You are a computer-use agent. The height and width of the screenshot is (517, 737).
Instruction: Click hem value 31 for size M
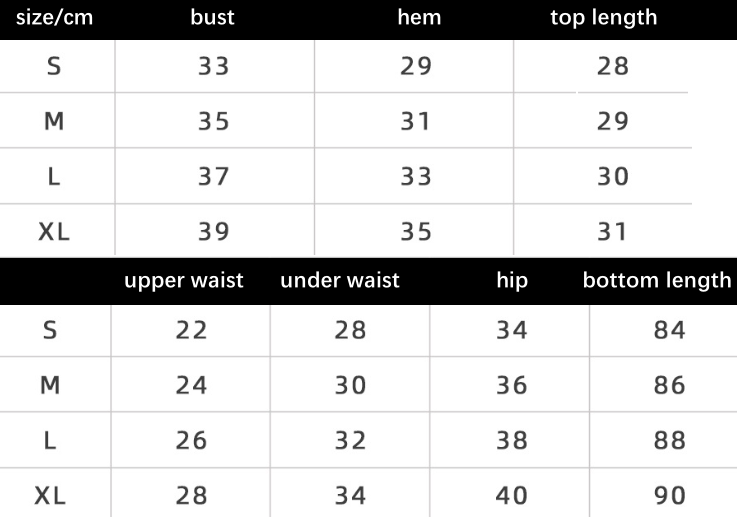415,122
